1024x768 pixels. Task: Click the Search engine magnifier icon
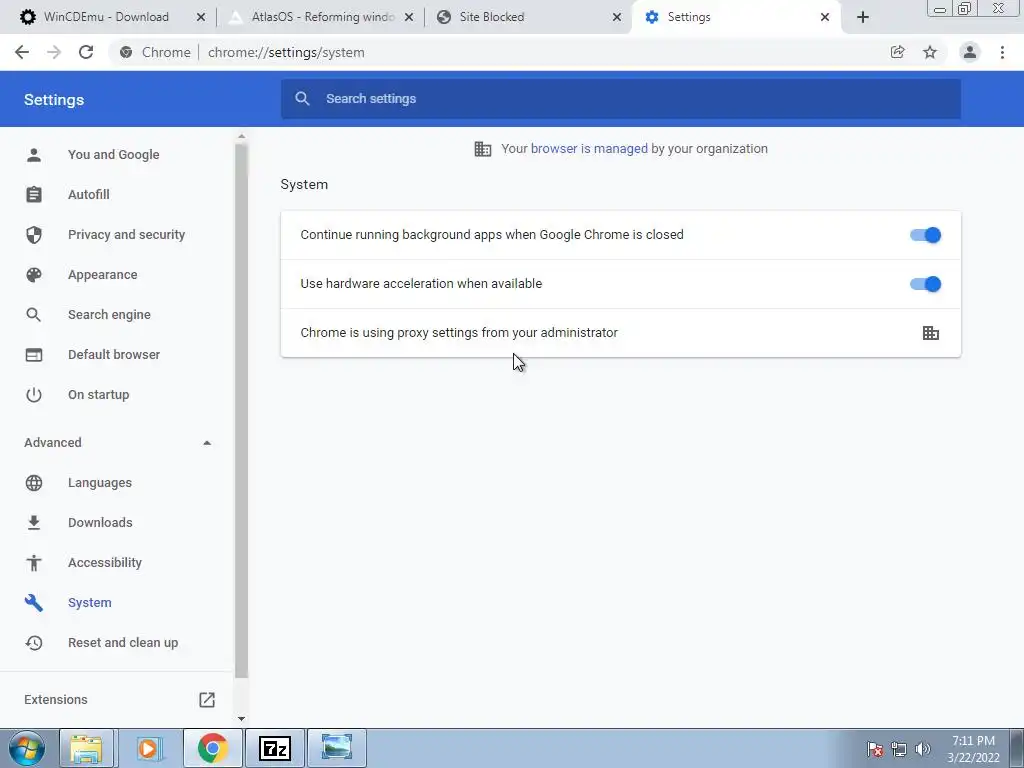(34, 315)
